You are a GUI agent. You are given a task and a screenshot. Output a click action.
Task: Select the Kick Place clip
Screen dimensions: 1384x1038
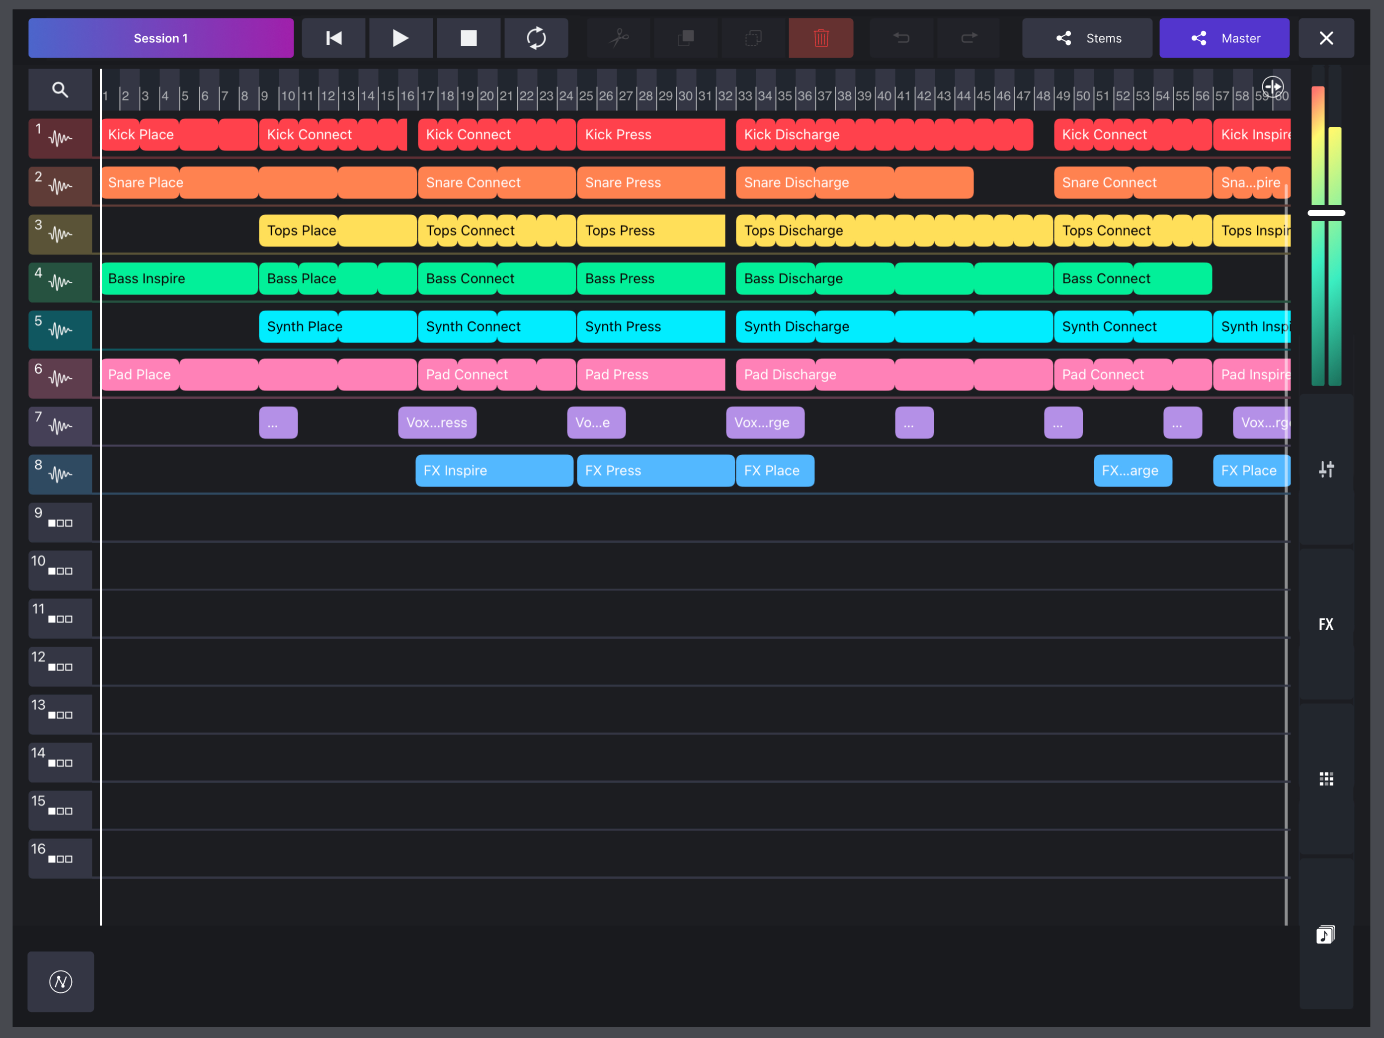point(179,135)
